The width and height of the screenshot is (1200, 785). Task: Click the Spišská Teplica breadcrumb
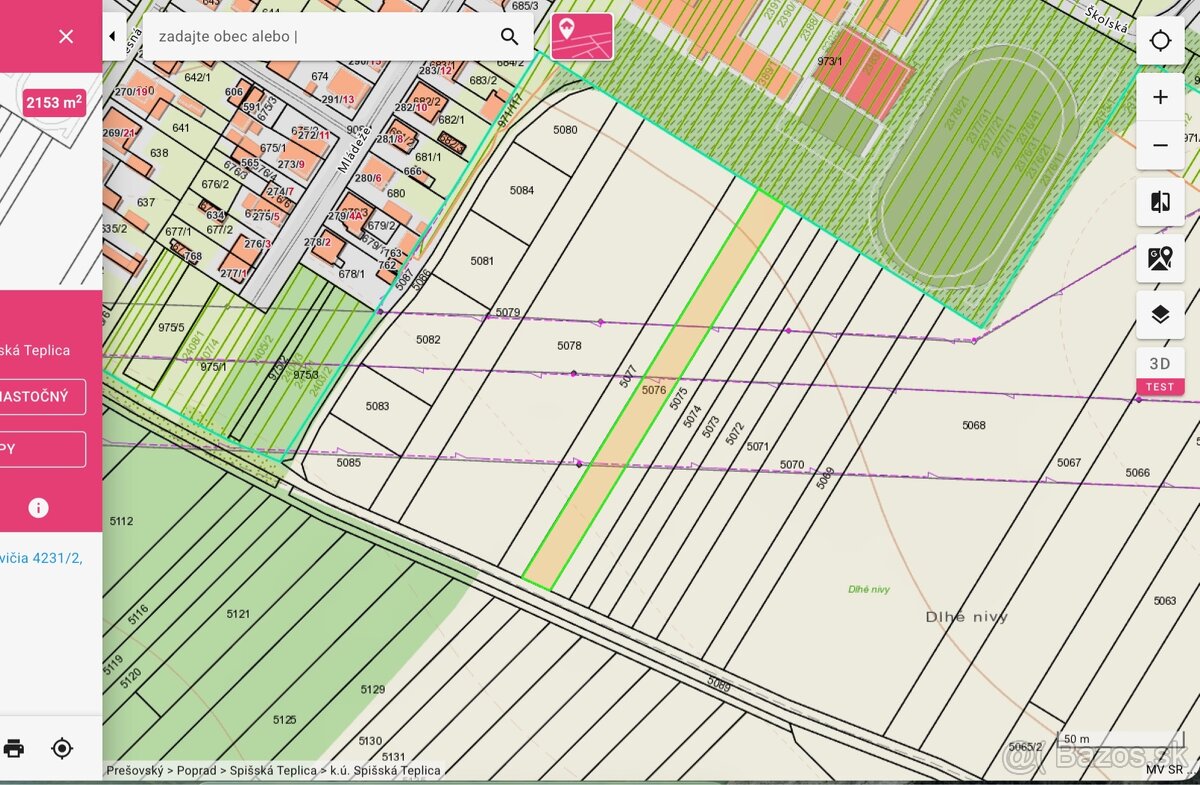point(272,770)
